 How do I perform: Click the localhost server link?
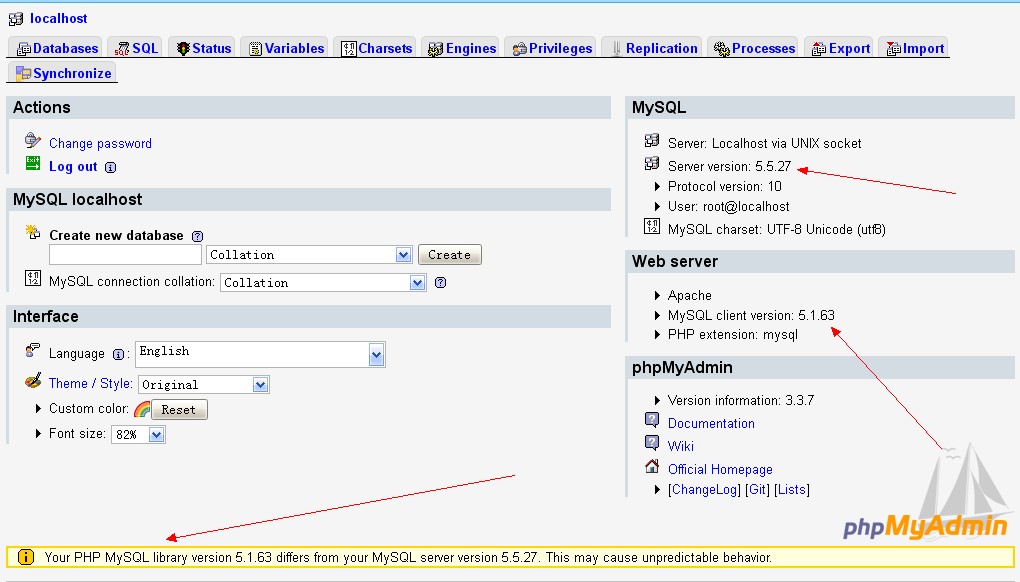coord(59,18)
